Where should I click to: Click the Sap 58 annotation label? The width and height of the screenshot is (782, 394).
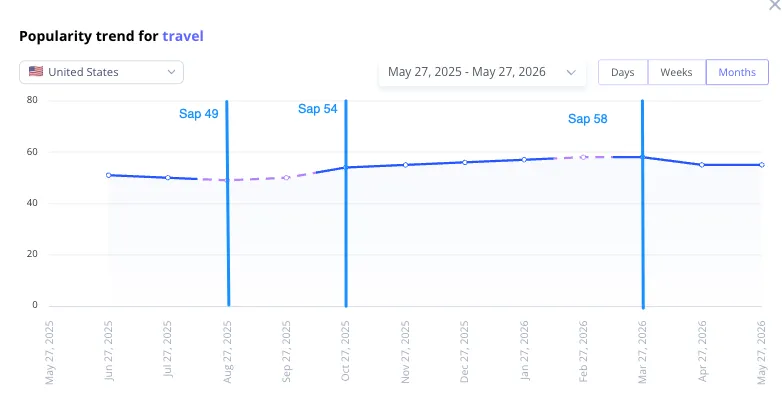click(587, 119)
